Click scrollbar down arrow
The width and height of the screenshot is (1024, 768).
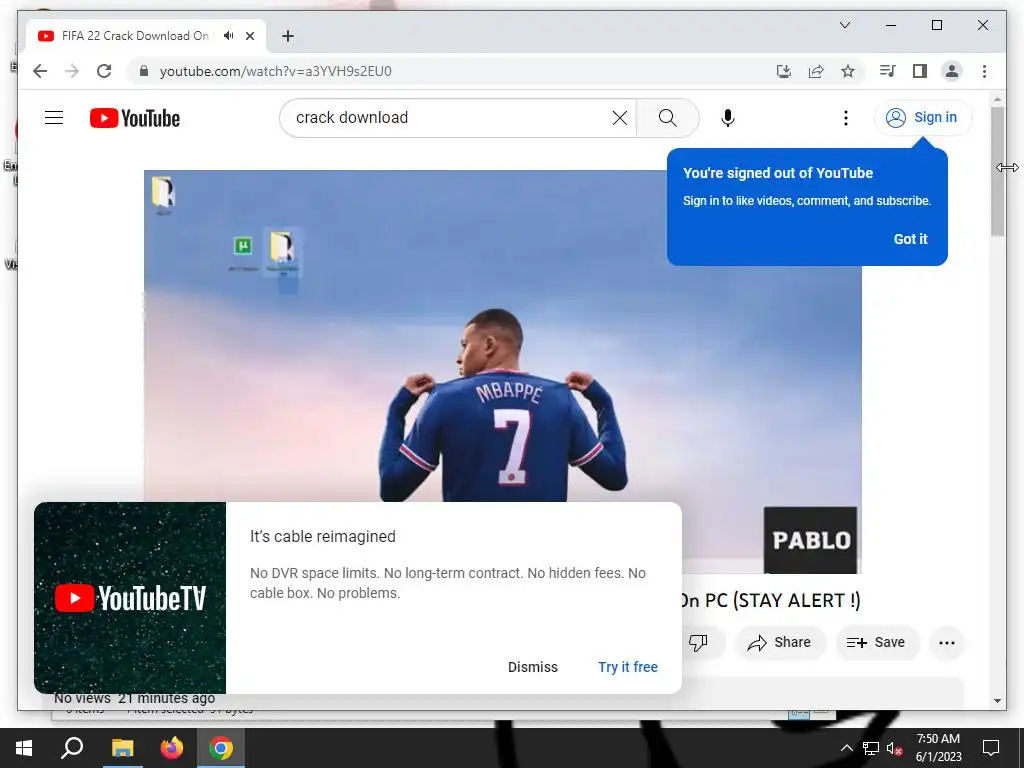coord(997,701)
